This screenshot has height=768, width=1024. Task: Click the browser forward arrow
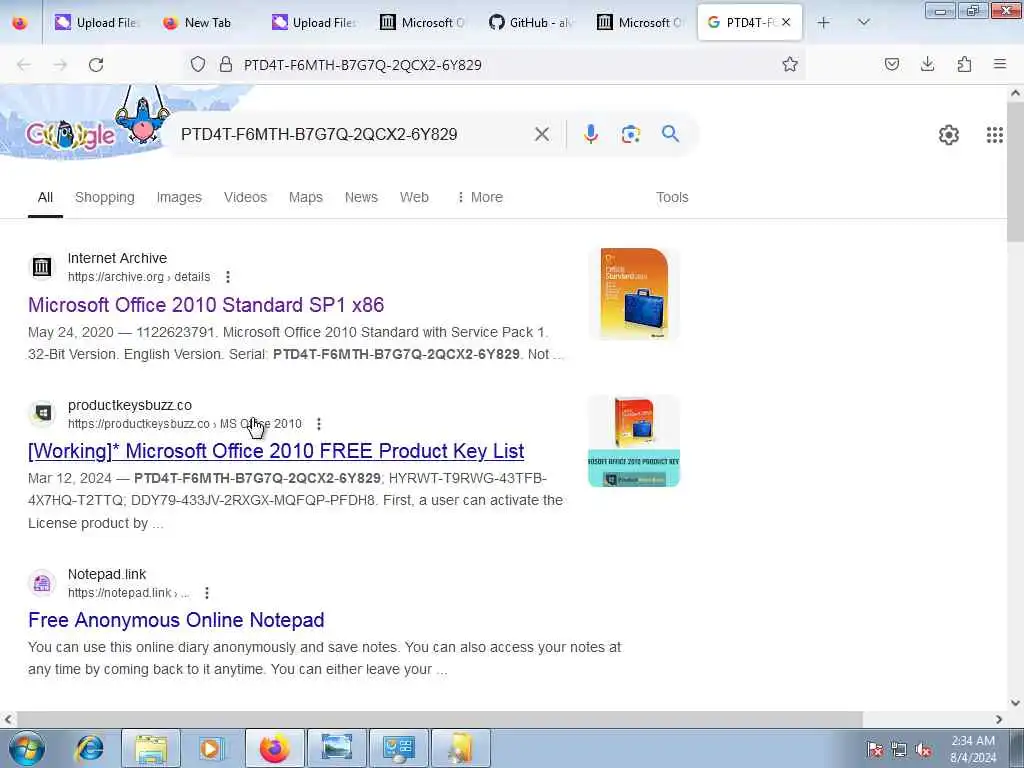[60, 65]
